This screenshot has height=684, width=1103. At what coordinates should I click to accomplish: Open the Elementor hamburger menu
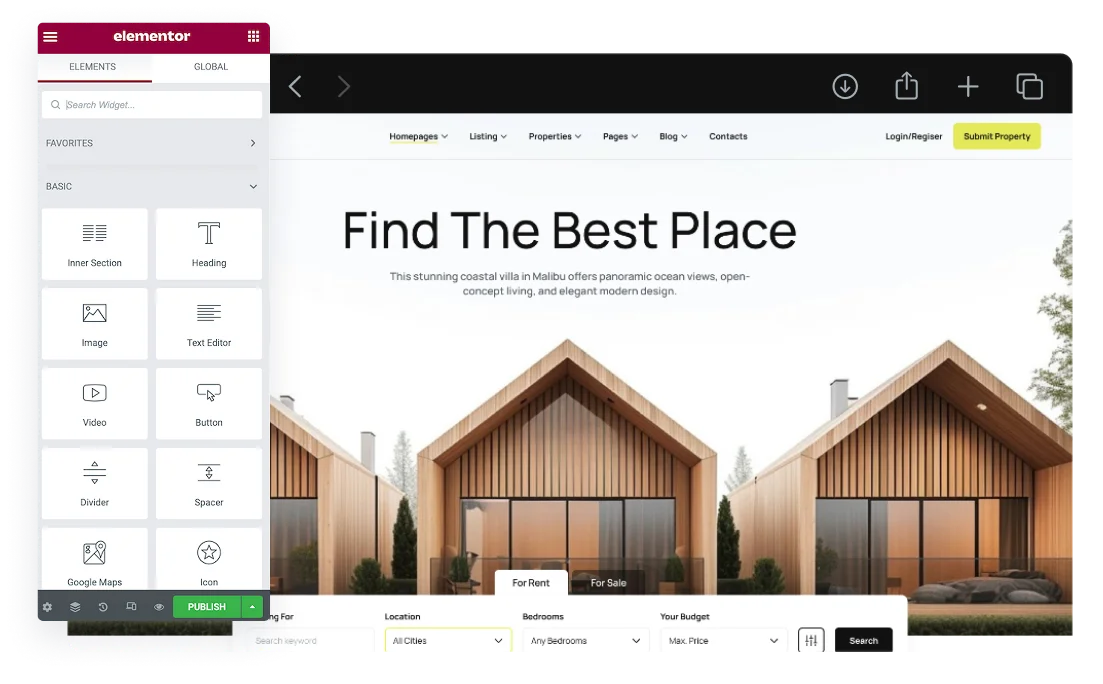pos(50,37)
